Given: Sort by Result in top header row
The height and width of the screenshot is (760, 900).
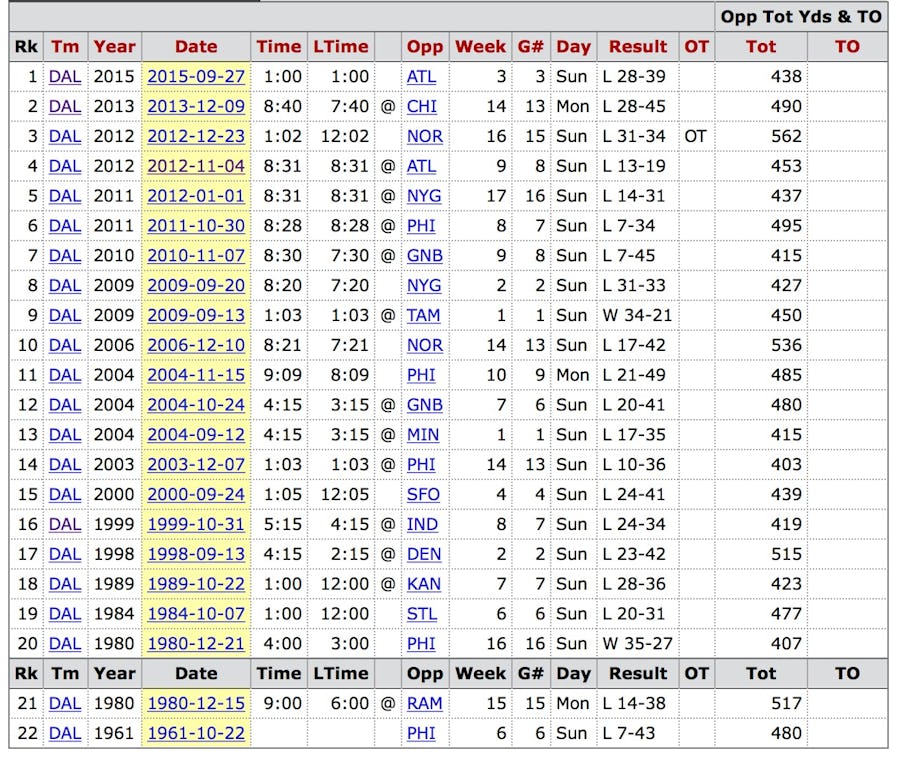Looking at the screenshot, I should click(x=638, y=46).
